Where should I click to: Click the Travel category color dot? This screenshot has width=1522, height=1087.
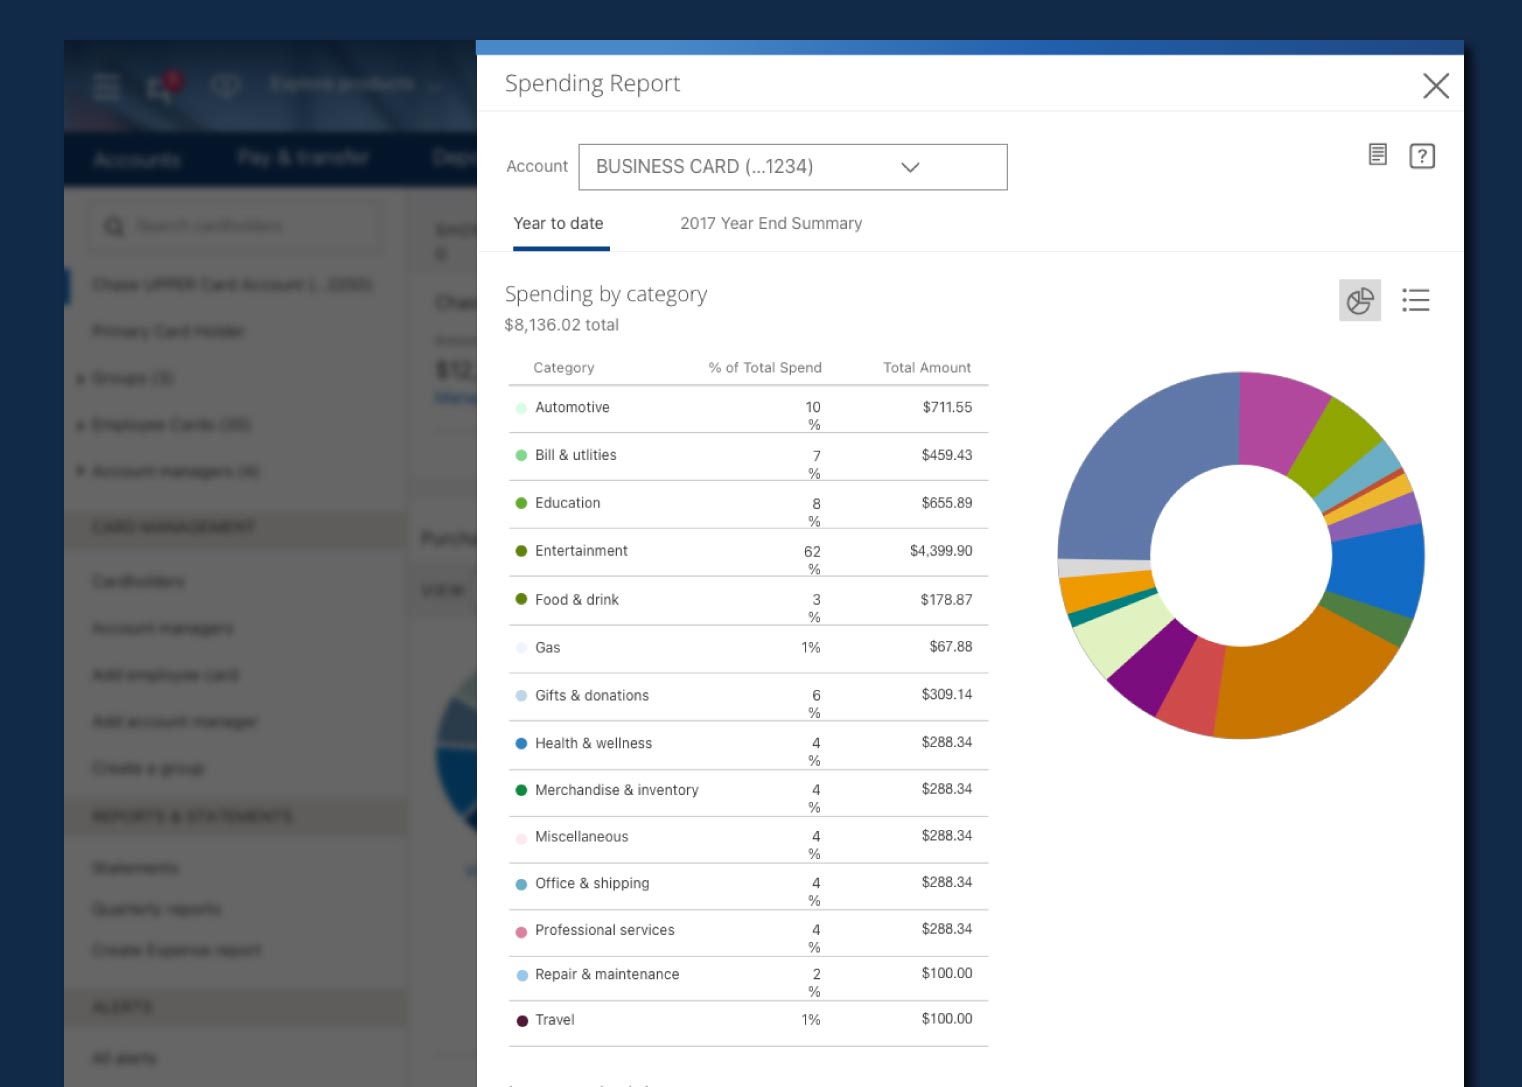(x=521, y=1020)
